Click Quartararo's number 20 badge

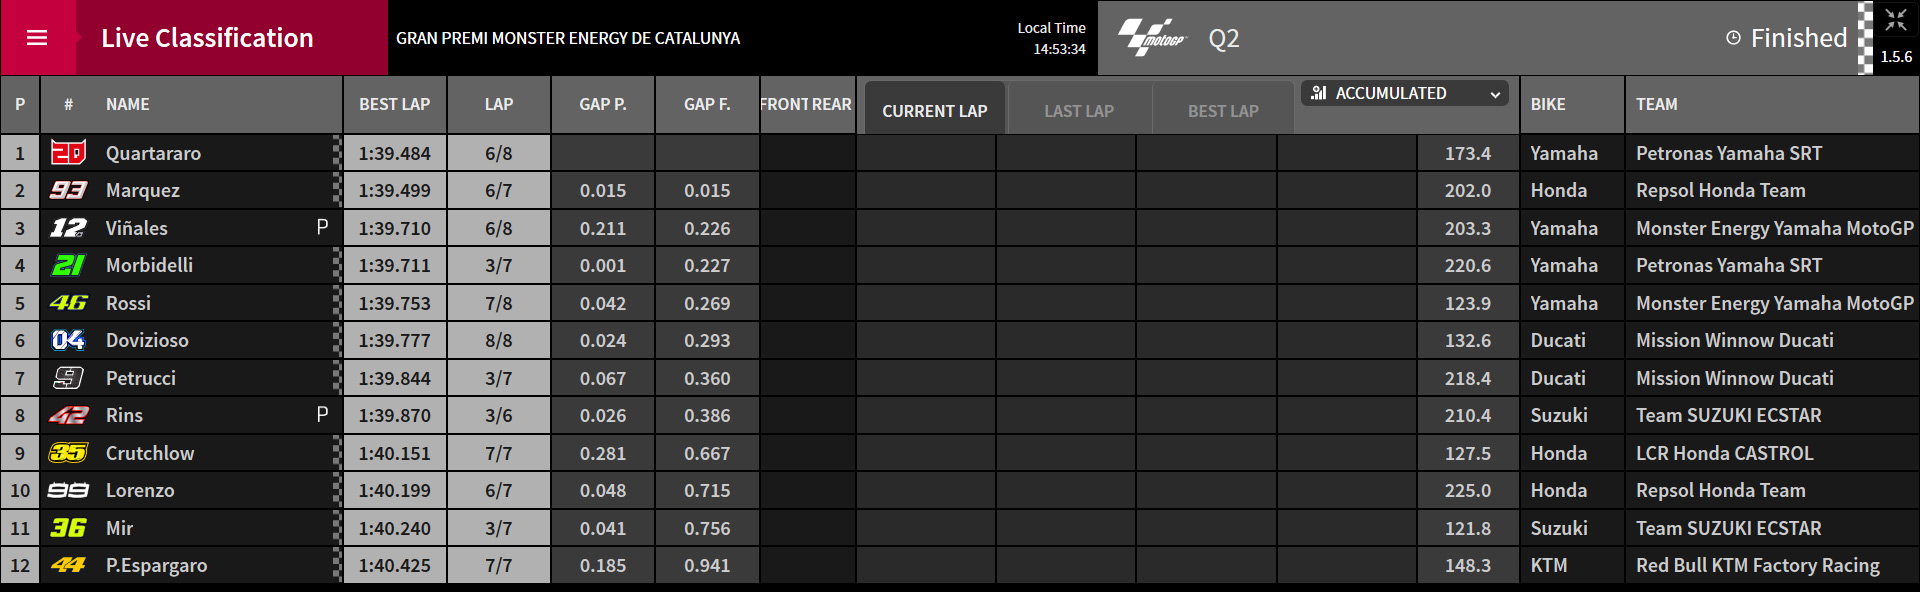(68, 153)
